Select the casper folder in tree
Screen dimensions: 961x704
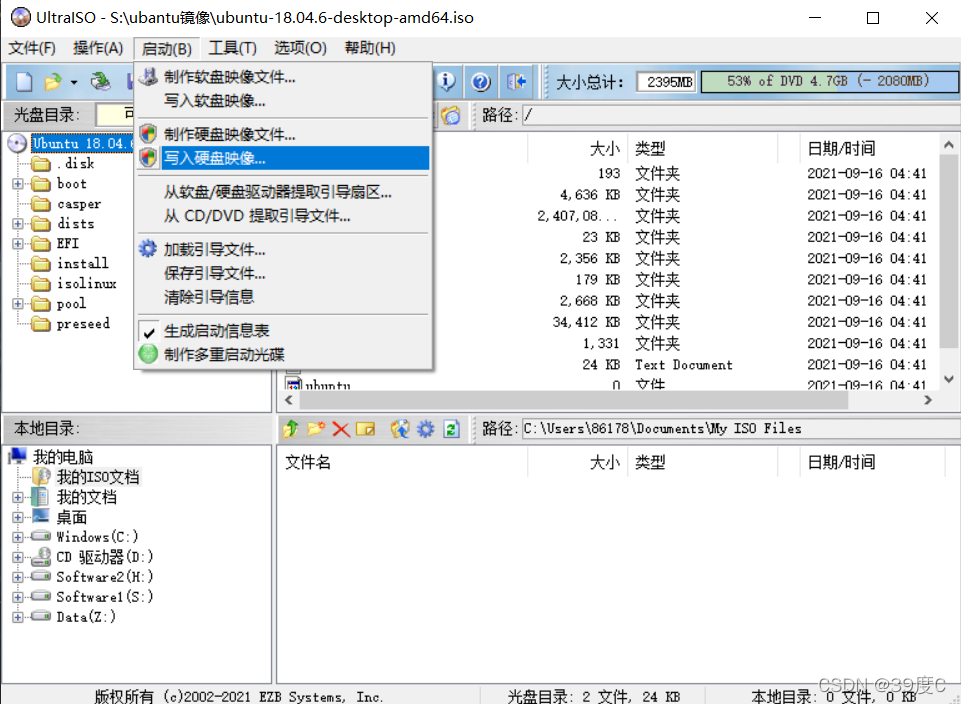point(79,204)
